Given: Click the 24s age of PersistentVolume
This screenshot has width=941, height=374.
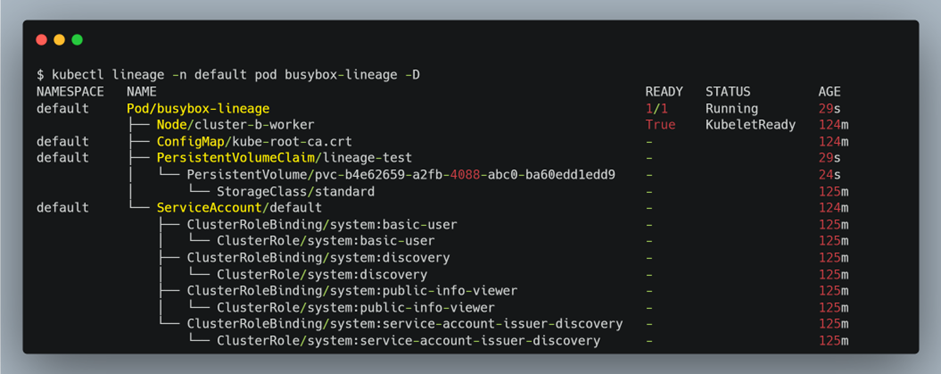Looking at the screenshot, I should (829, 175).
